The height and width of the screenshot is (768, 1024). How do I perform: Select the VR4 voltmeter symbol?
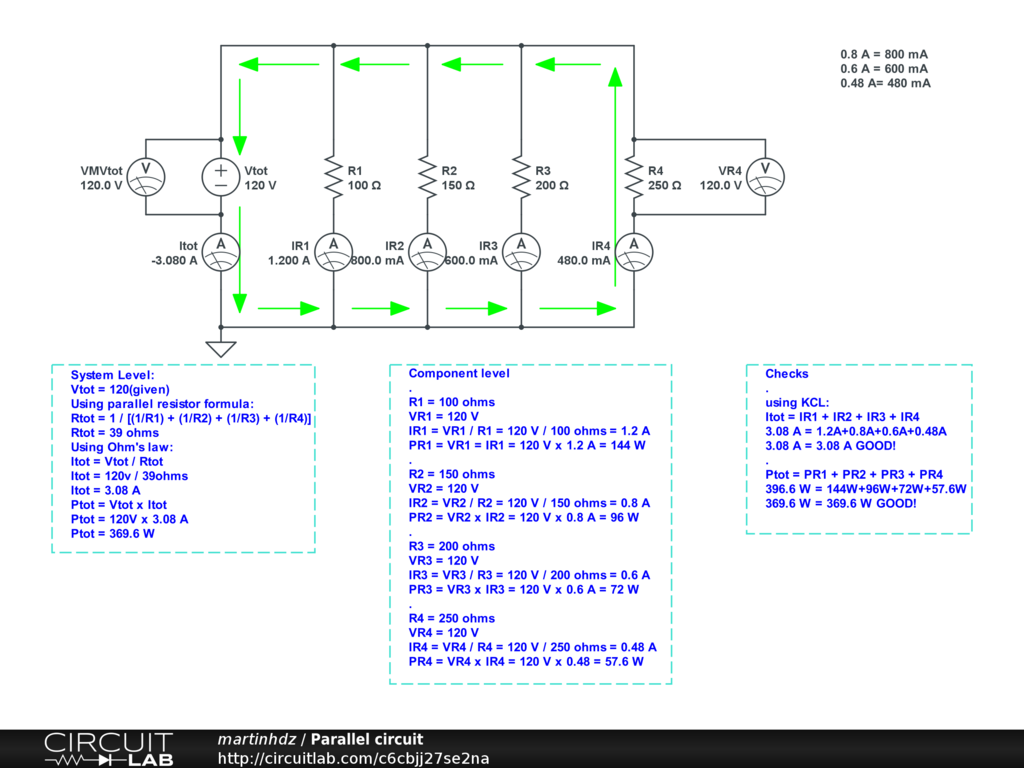pos(765,177)
